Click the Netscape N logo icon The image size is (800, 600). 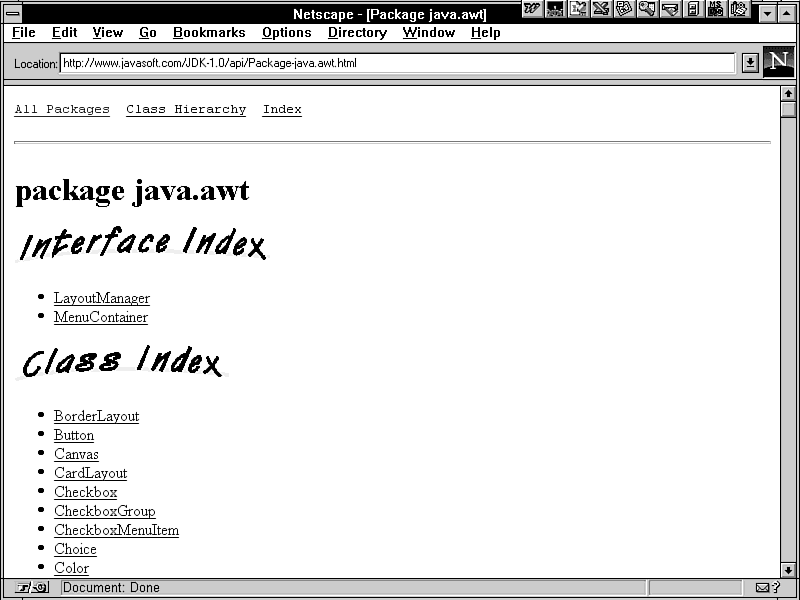[x=778, y=62]
